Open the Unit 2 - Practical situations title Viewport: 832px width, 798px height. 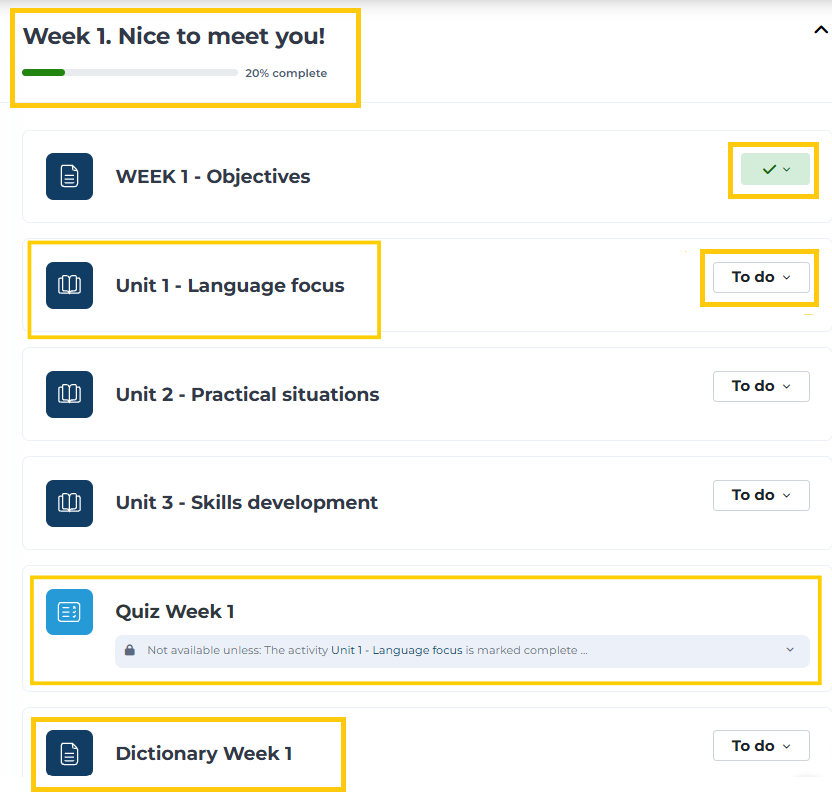tap(247, 394)
